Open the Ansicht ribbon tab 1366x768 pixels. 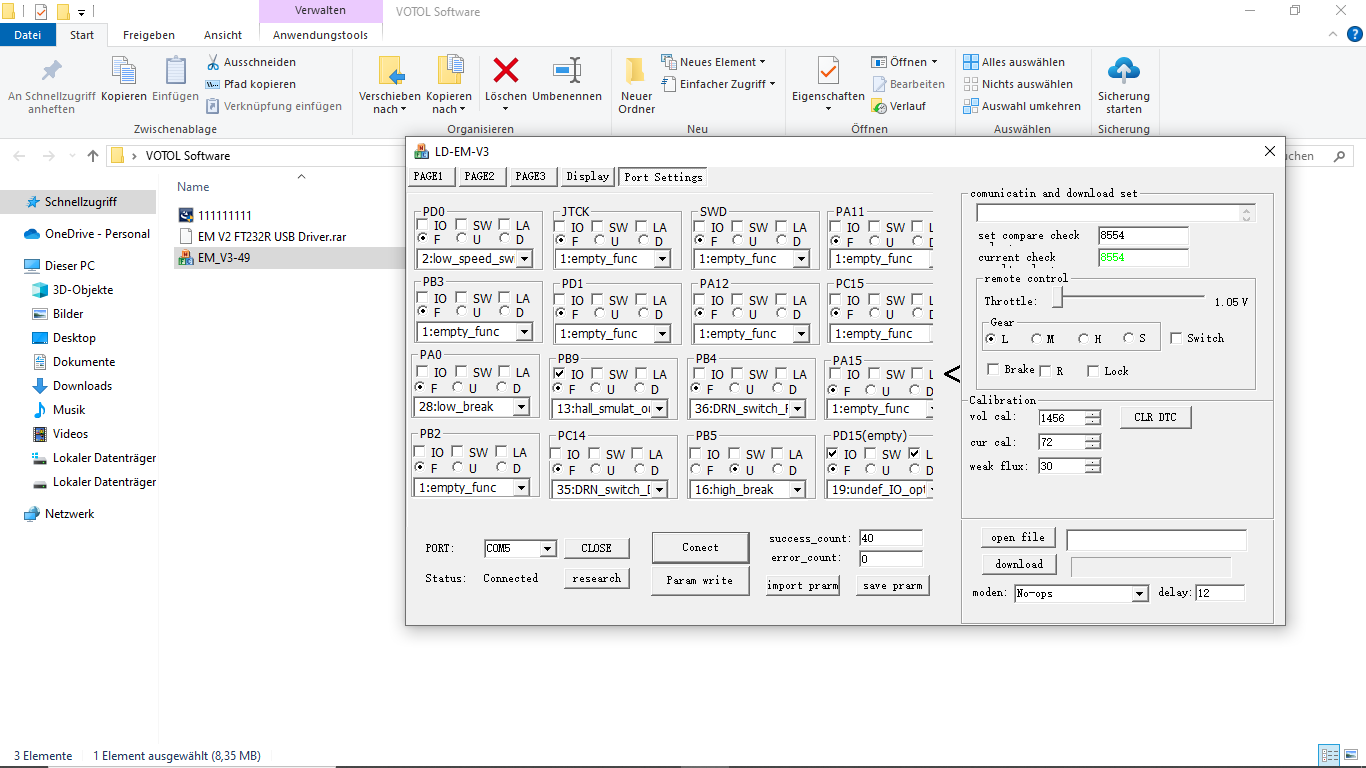222,35
